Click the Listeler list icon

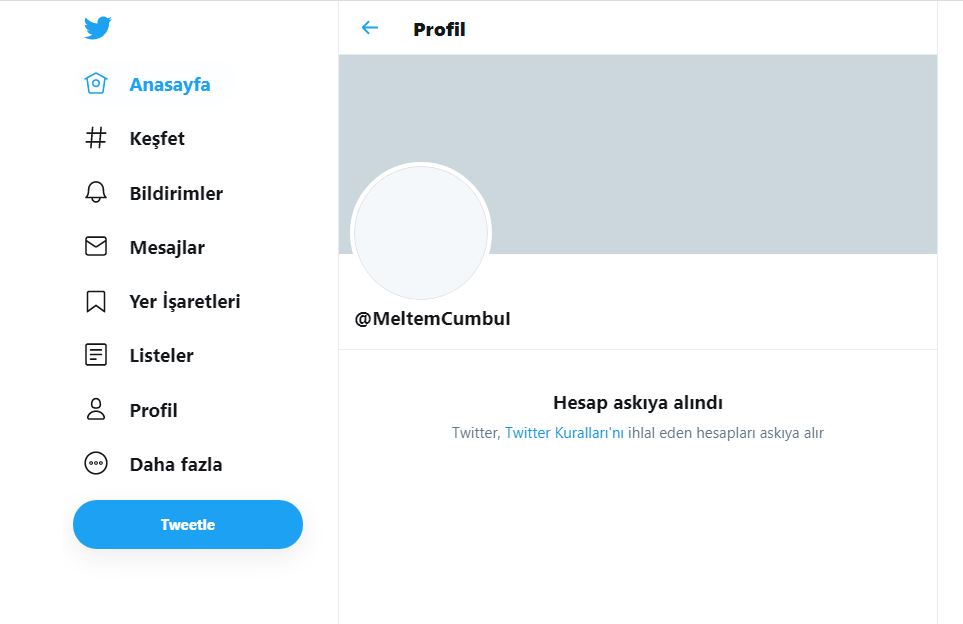coord(96,355)
